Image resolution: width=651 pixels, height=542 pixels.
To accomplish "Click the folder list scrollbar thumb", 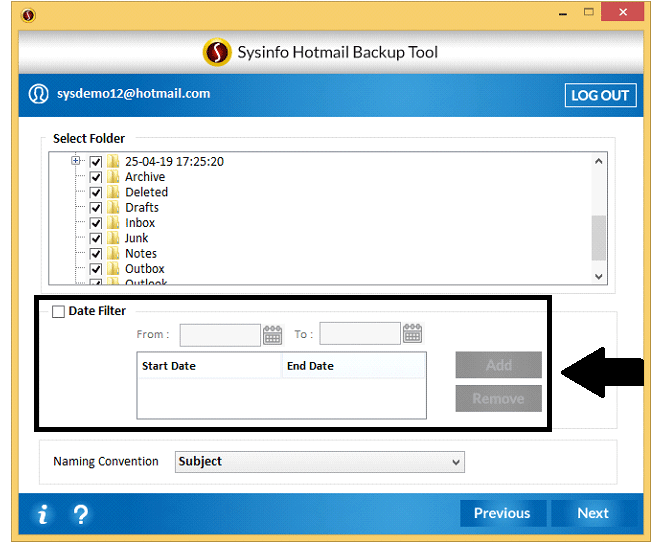I will [x=598, y=238].
